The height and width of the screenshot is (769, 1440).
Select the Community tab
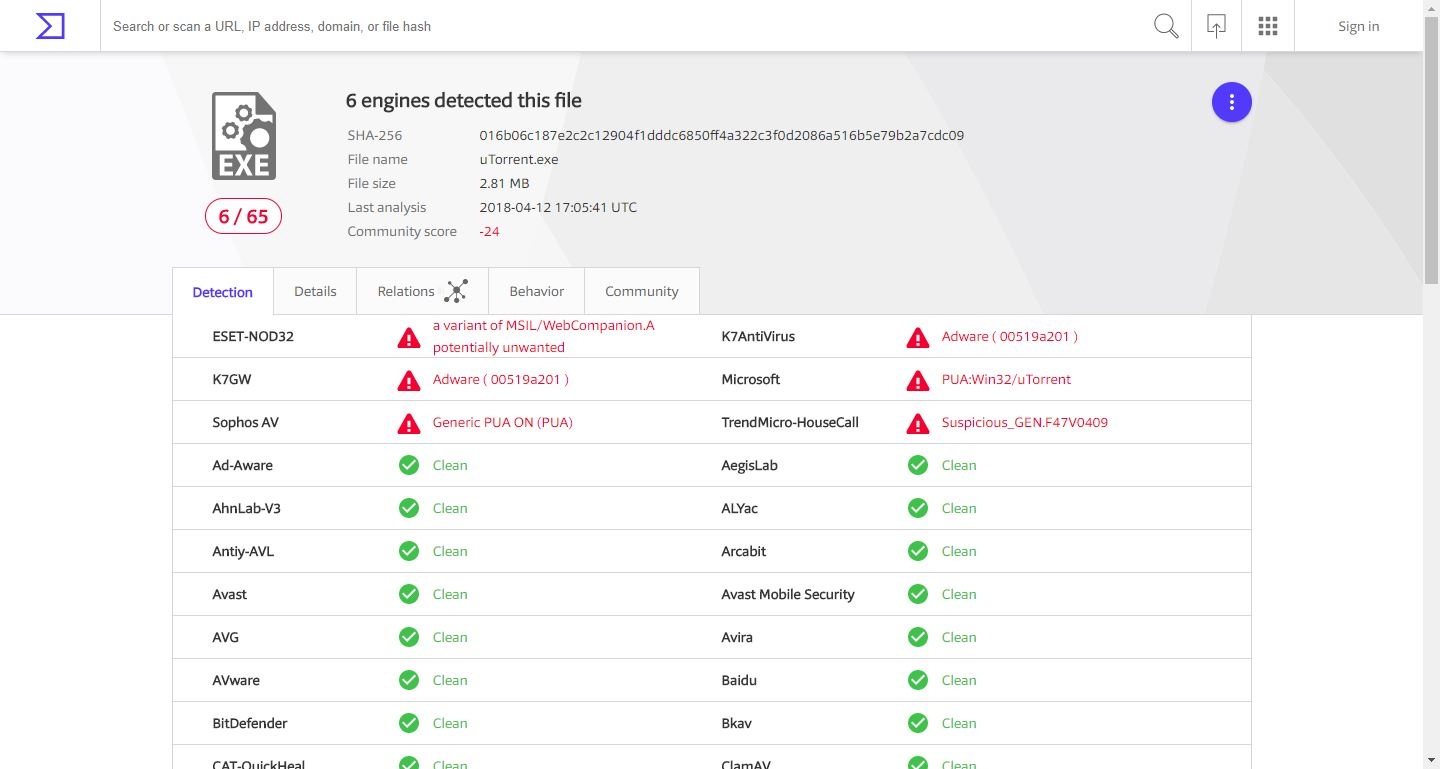[x=641, y=291]
